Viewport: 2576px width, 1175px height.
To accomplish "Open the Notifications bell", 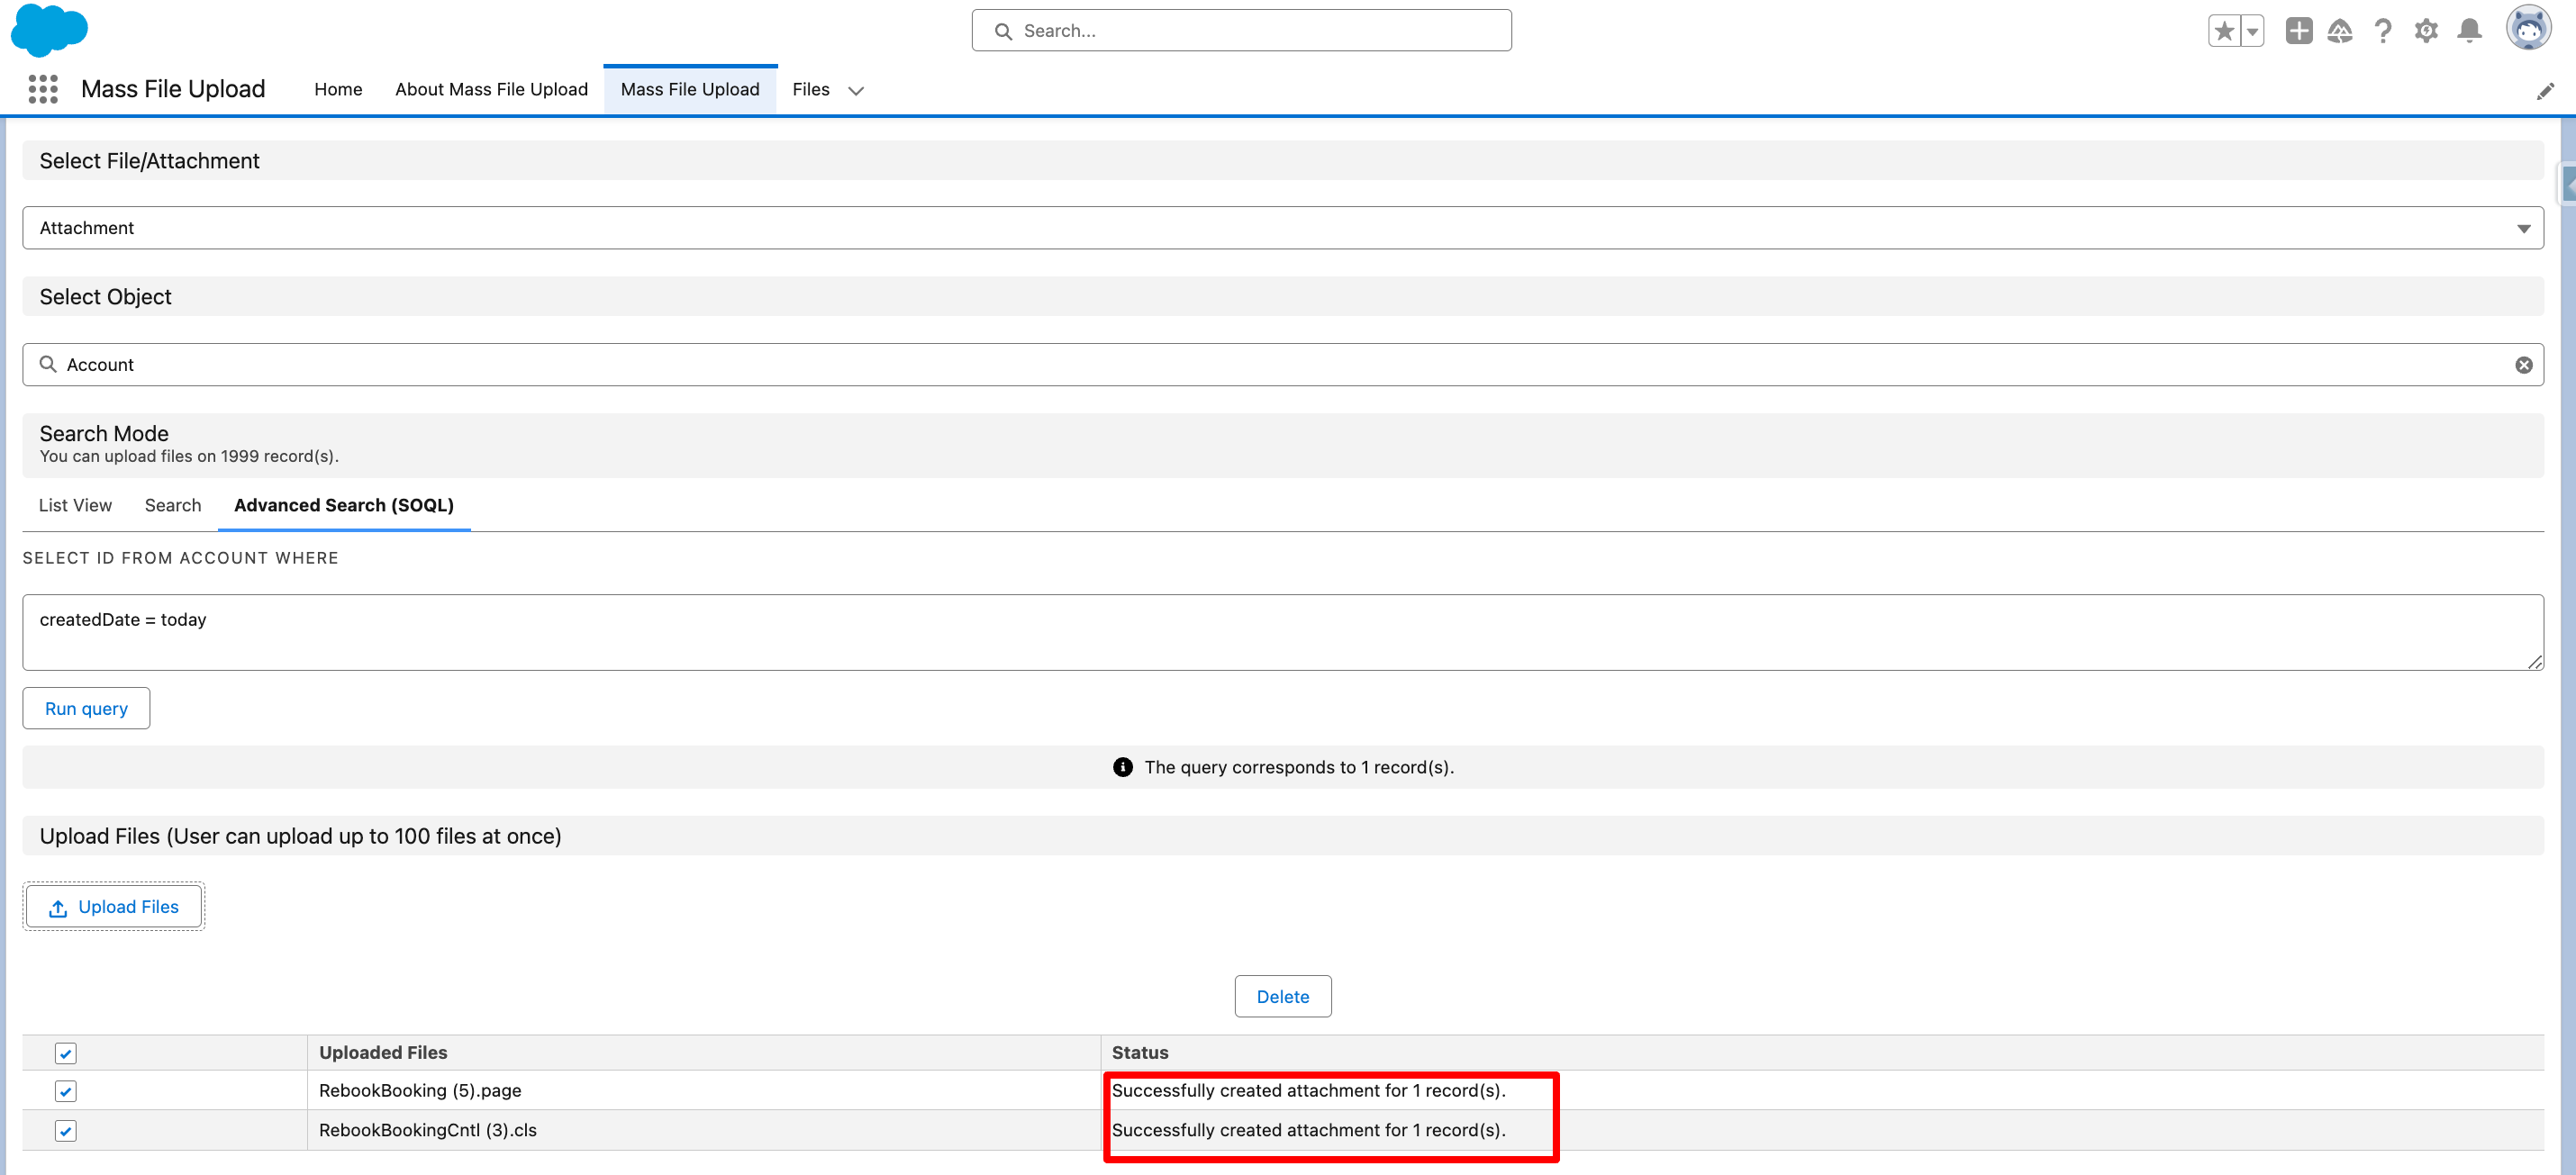I will click(2469, 31).
